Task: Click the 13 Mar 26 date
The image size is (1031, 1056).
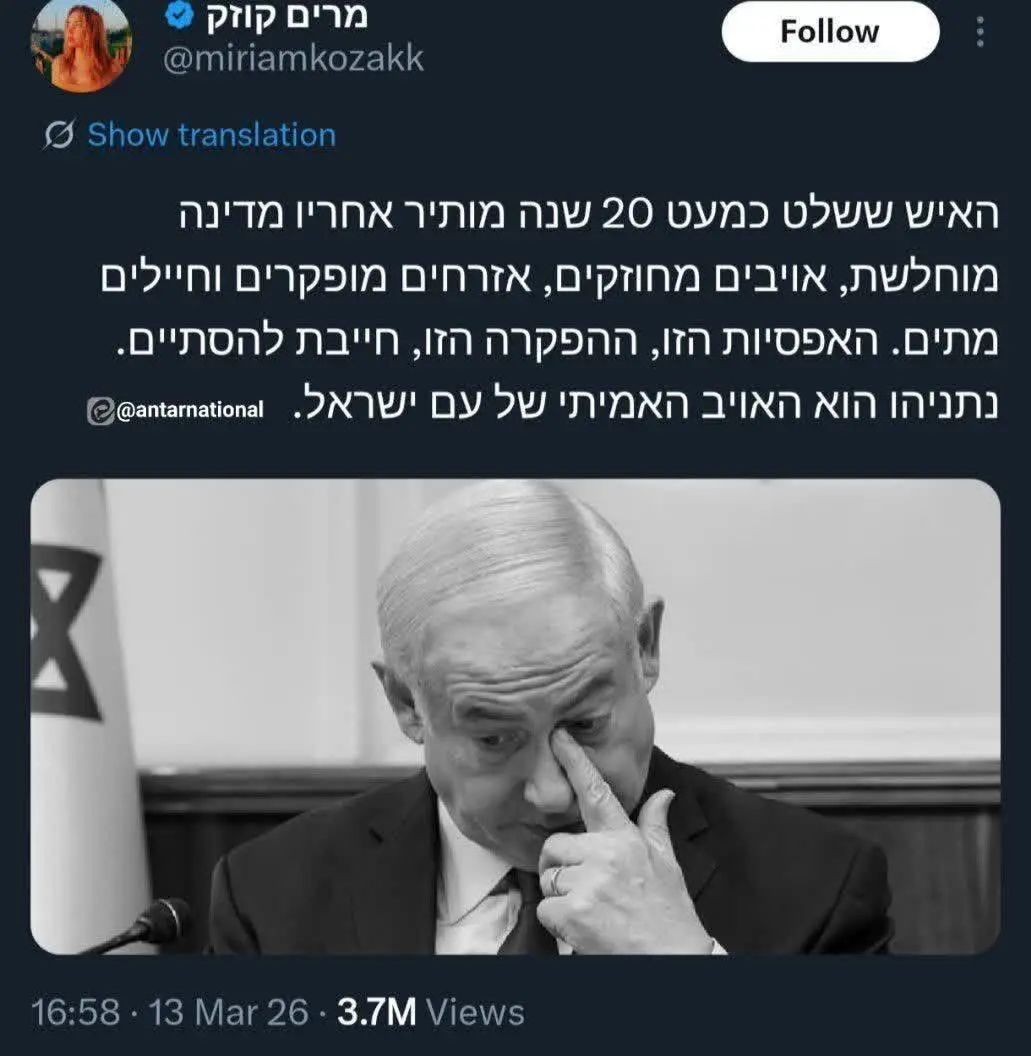Action: tap(228, 1012)
